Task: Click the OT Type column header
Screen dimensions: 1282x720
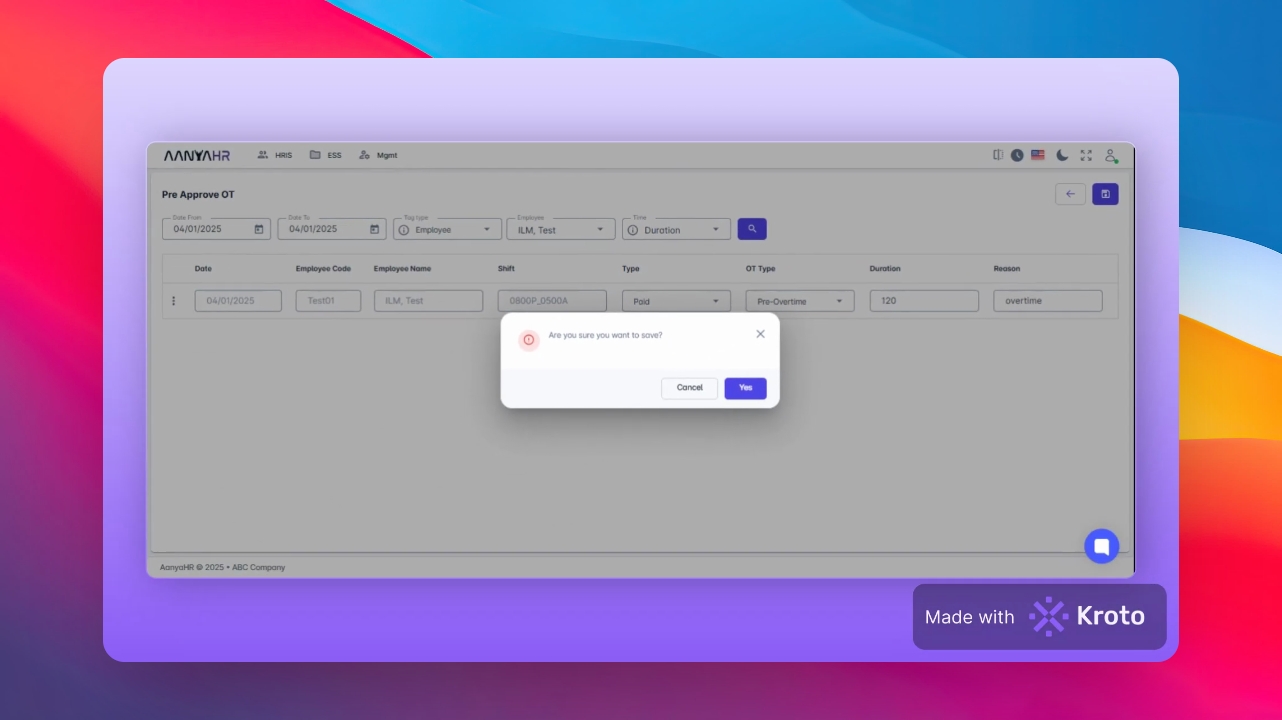Action: 760,269
